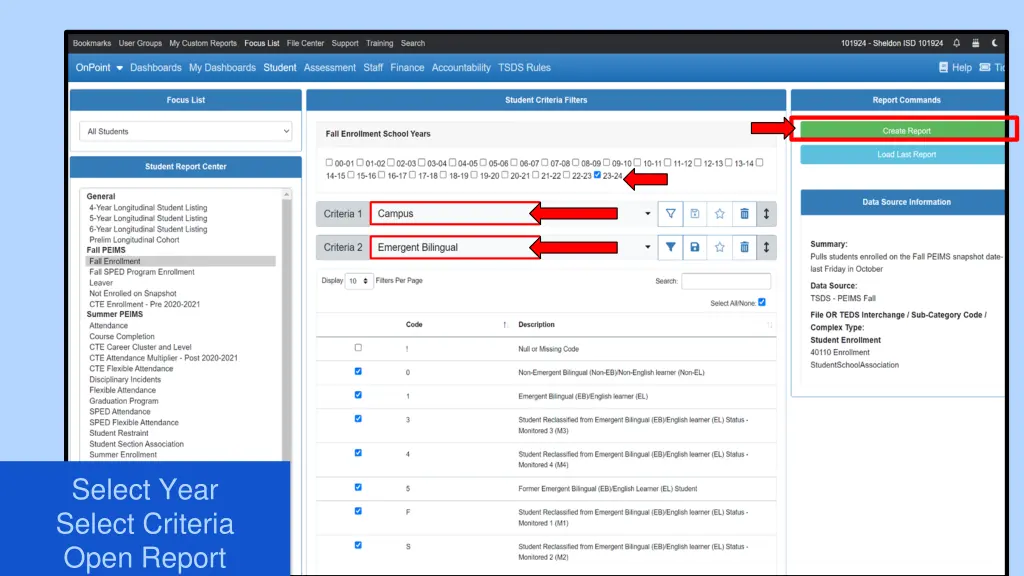Open the File Center menu
The image size is (1024, 576).
[306, 43]
